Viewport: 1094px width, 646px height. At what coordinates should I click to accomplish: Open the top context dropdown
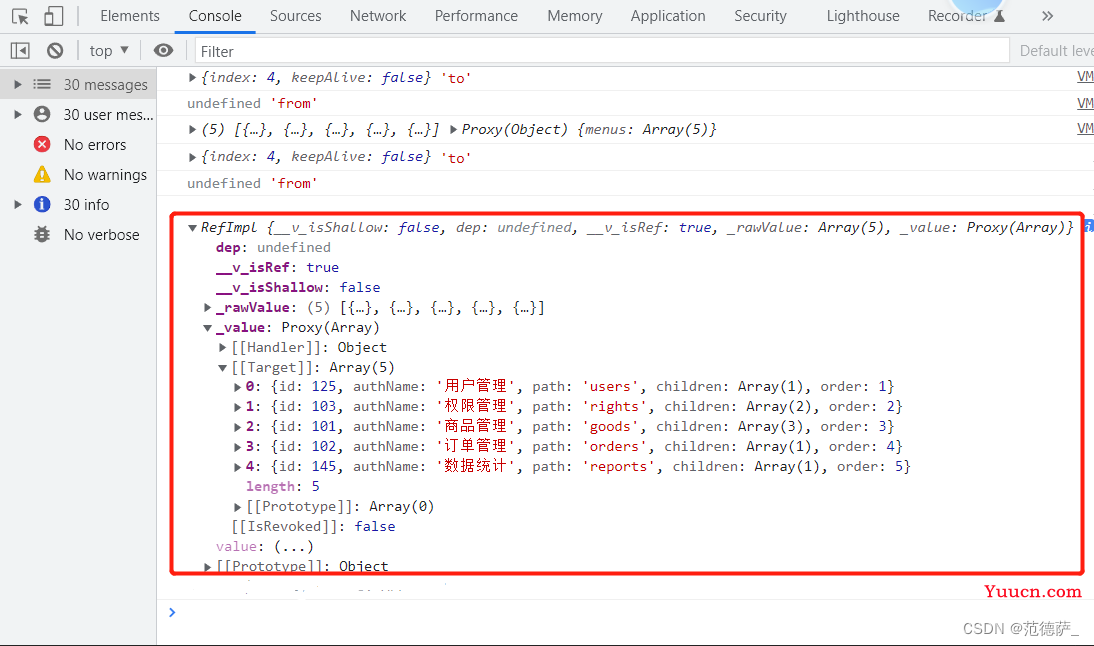pos(109,50)
